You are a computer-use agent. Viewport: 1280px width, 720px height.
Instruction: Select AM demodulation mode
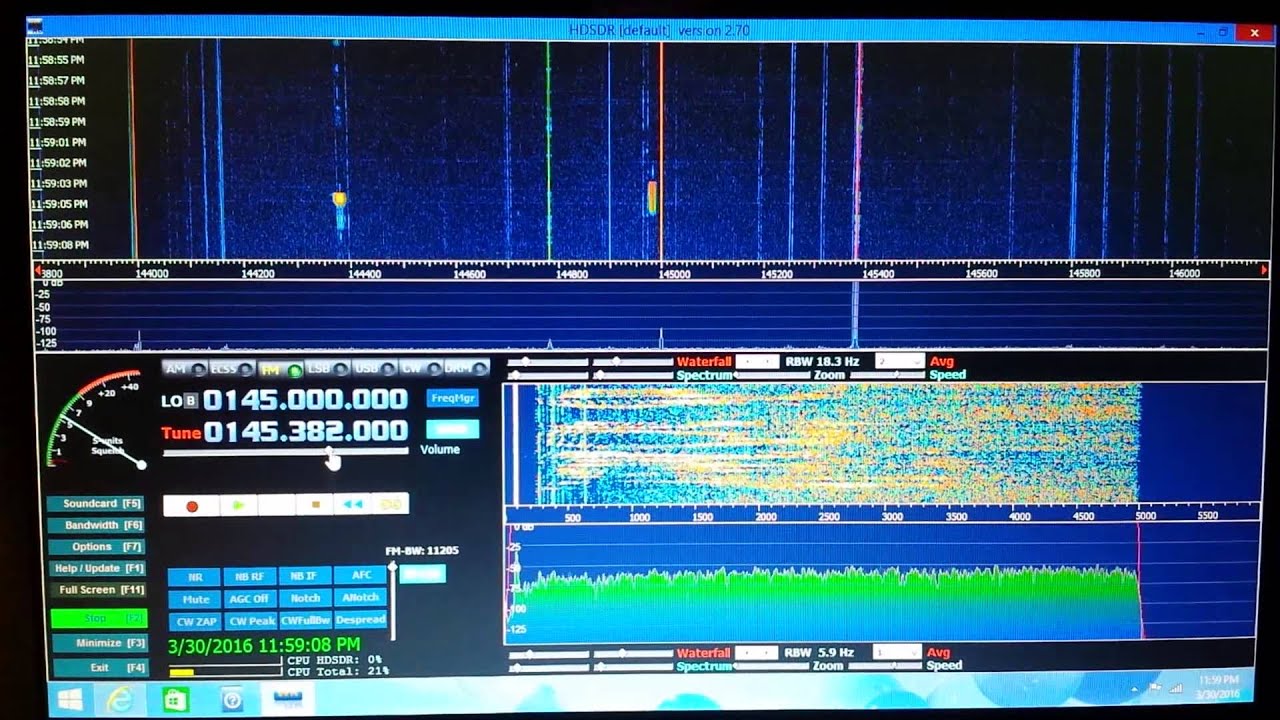[185, 369]
